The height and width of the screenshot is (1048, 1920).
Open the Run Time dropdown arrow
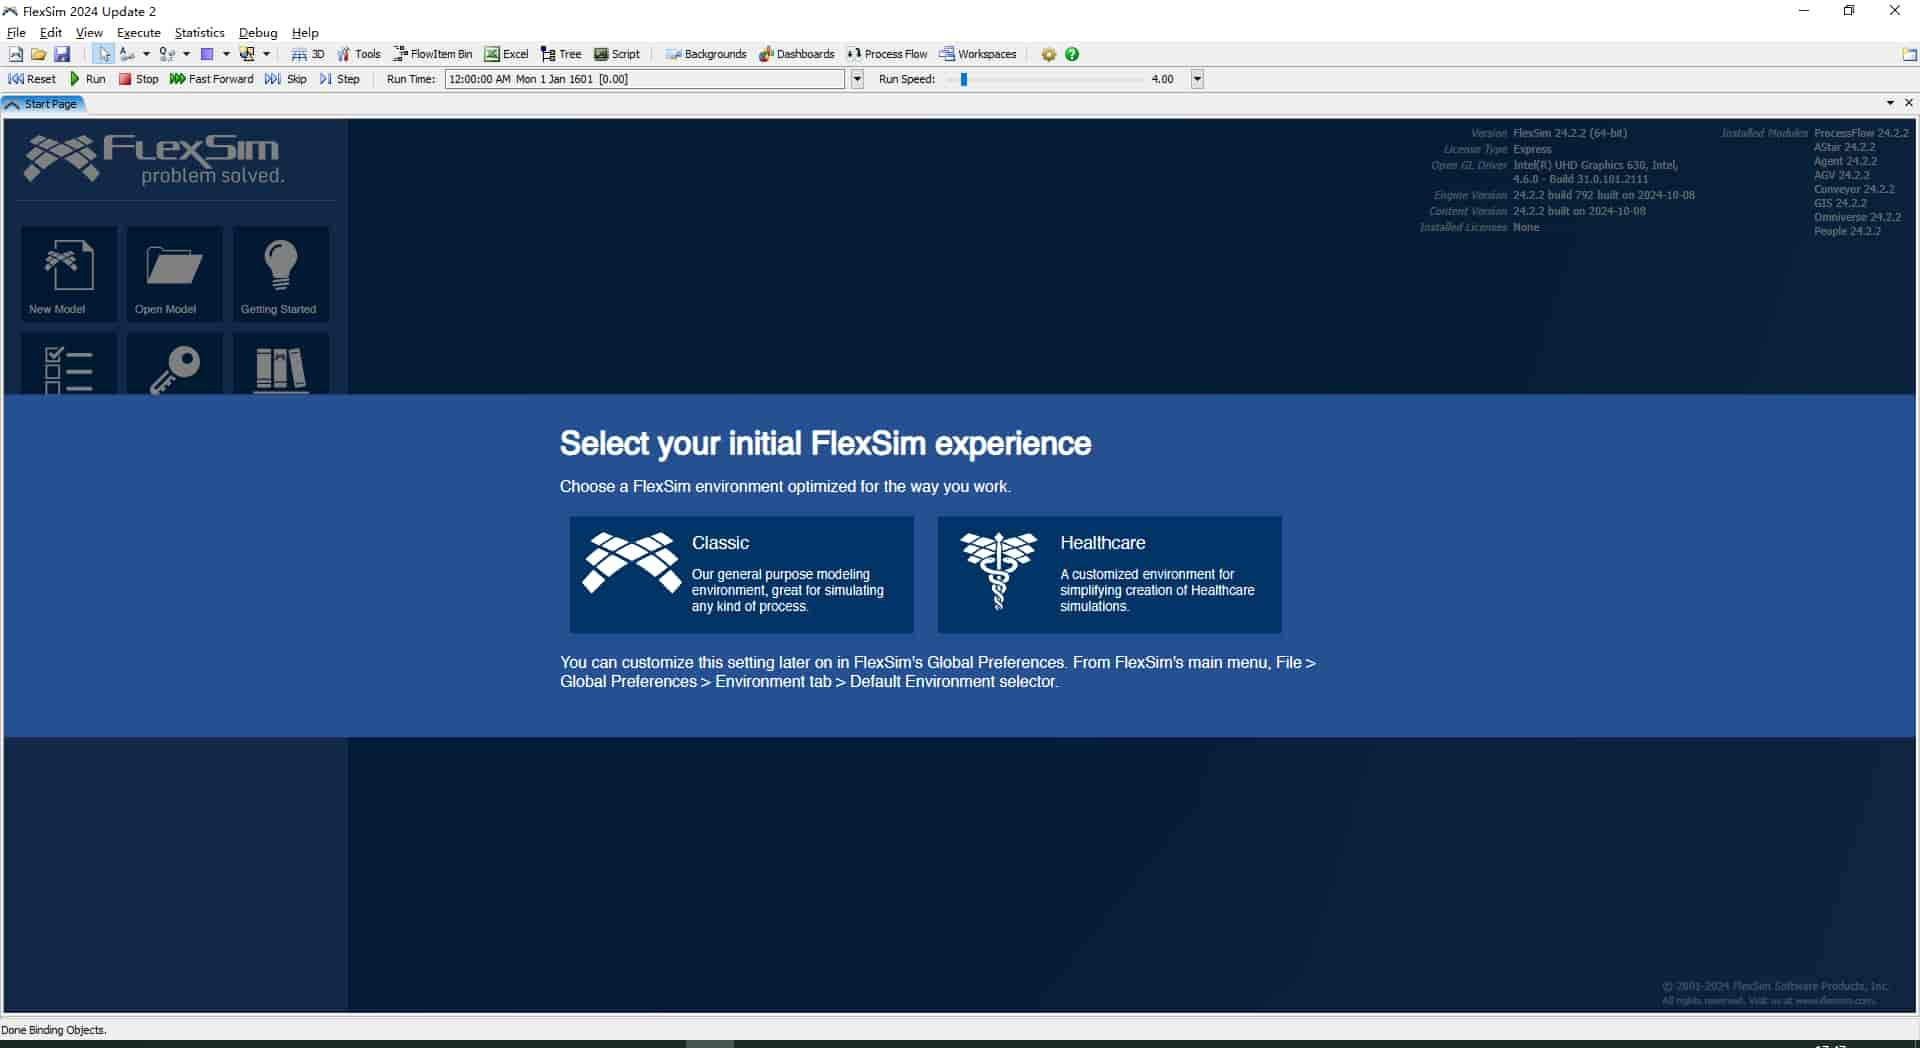pyautogui.click(x=857, y=79)
